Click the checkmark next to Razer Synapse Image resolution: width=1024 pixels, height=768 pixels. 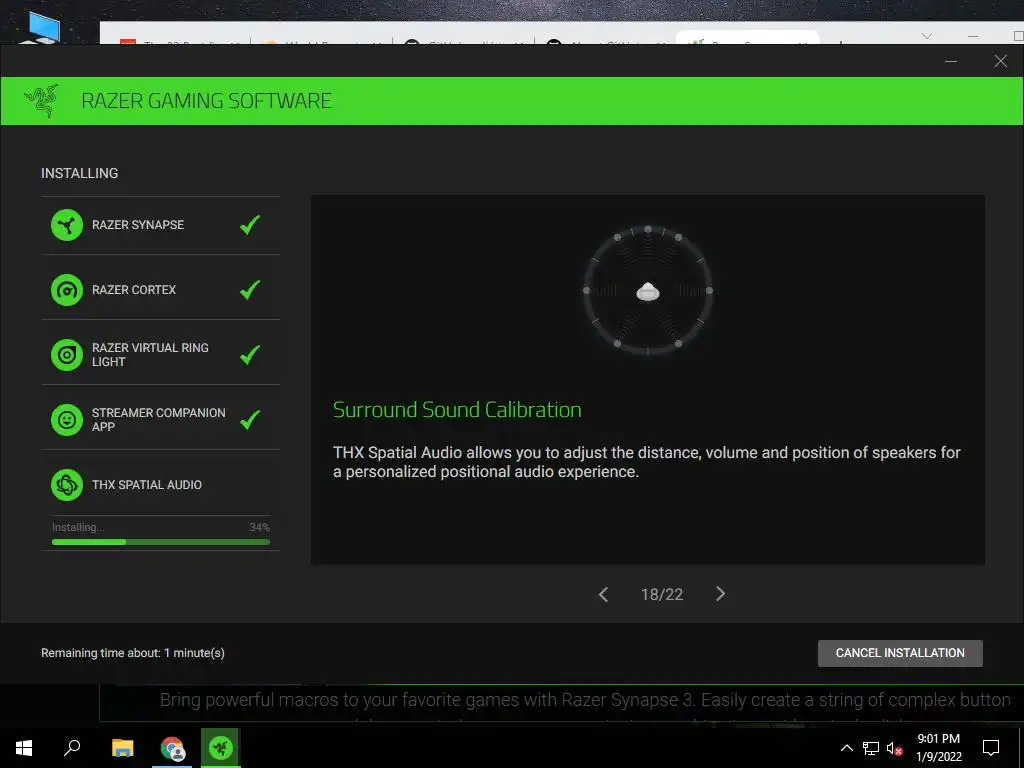pyautogui.click(x=250, y=225)
